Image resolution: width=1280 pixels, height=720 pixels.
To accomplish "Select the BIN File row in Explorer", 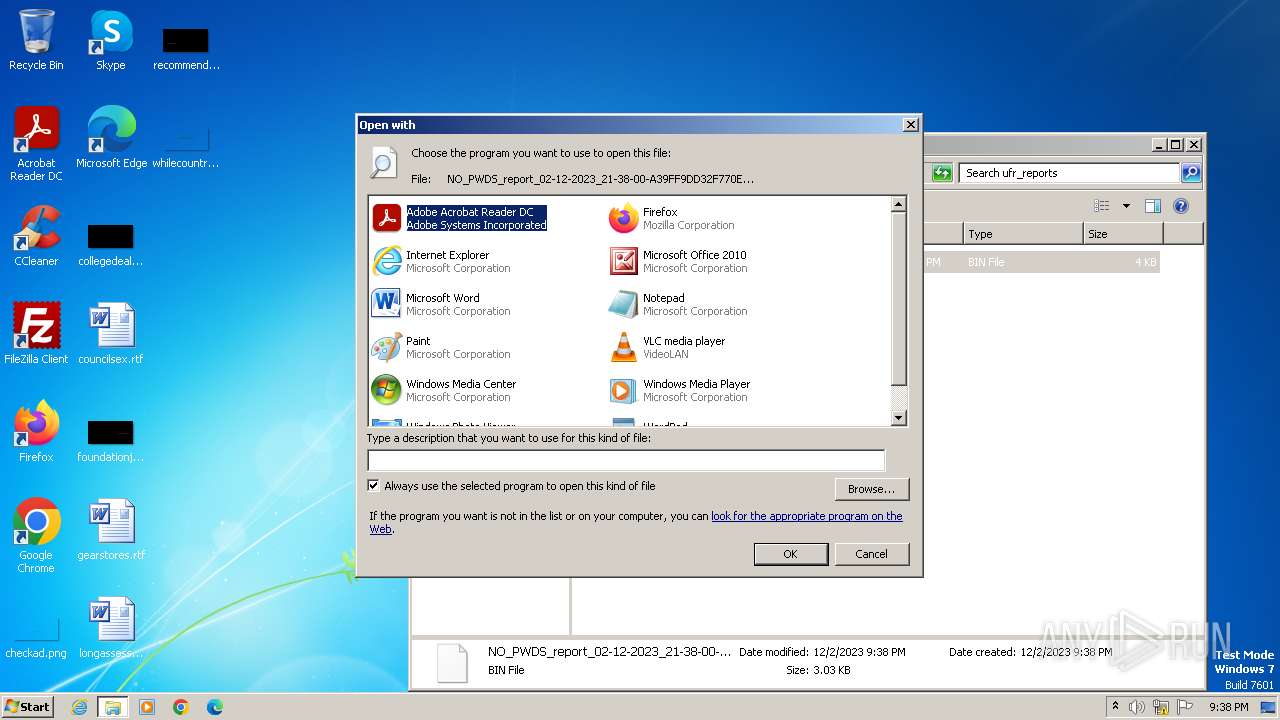I will [x=1040, y=262].
